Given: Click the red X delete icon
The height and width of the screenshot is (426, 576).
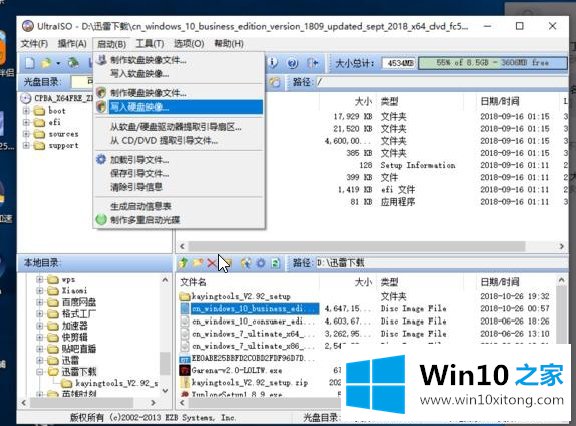Looking at the screenshot, I should [x=212, y=263].
